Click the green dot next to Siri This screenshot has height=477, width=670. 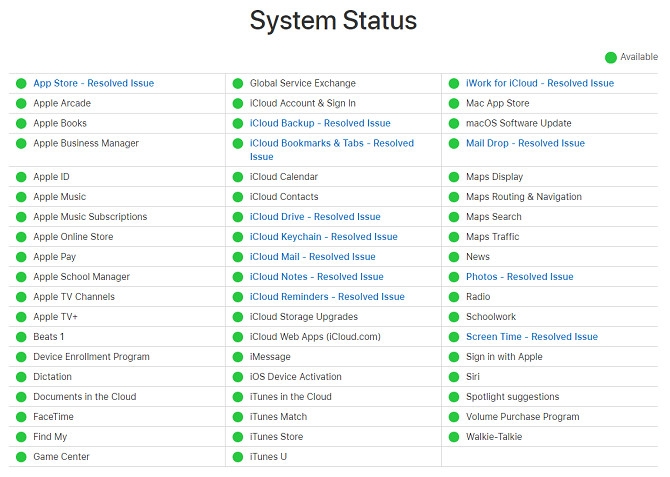tap(454, 377)
